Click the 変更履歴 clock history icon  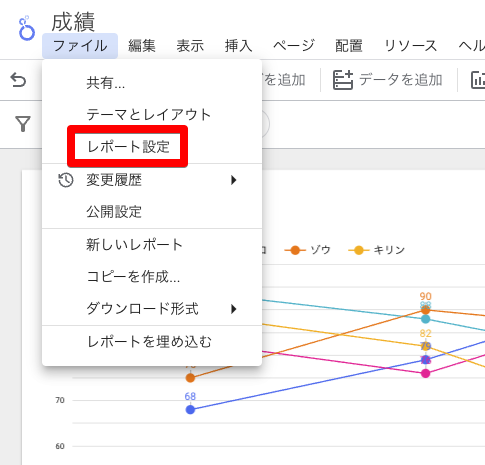pyautogui.click(x=66, y=180)
